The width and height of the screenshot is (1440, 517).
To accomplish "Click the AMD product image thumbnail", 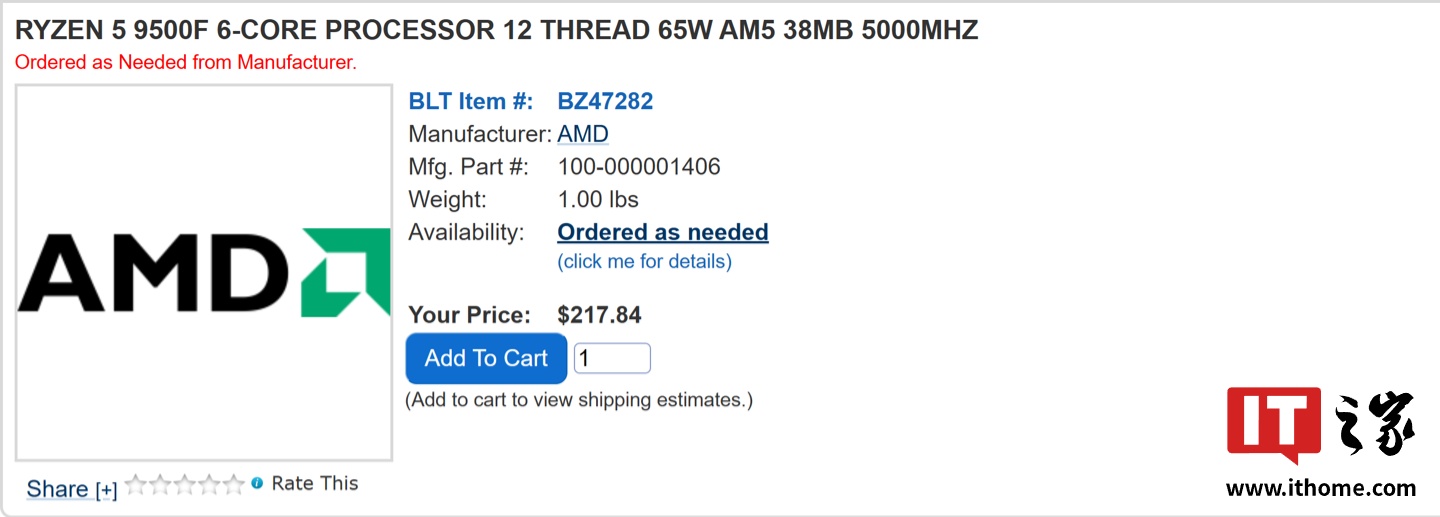I will click(x=204, y=273).
